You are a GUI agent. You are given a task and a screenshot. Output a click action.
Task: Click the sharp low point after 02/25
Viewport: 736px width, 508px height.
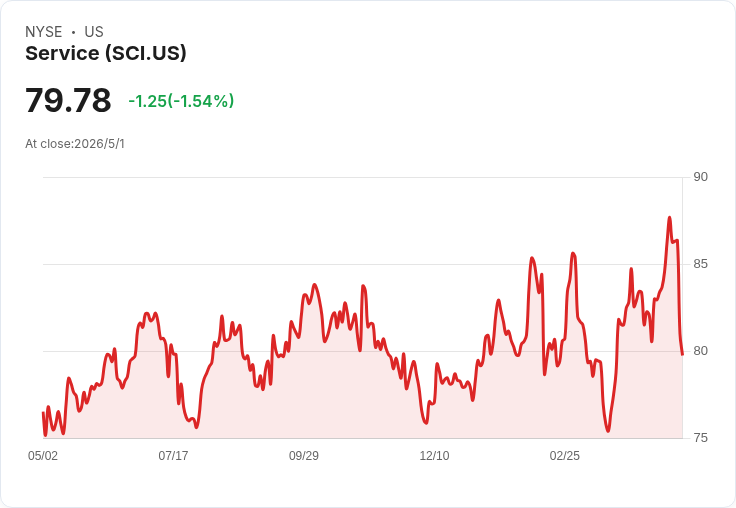608,431
